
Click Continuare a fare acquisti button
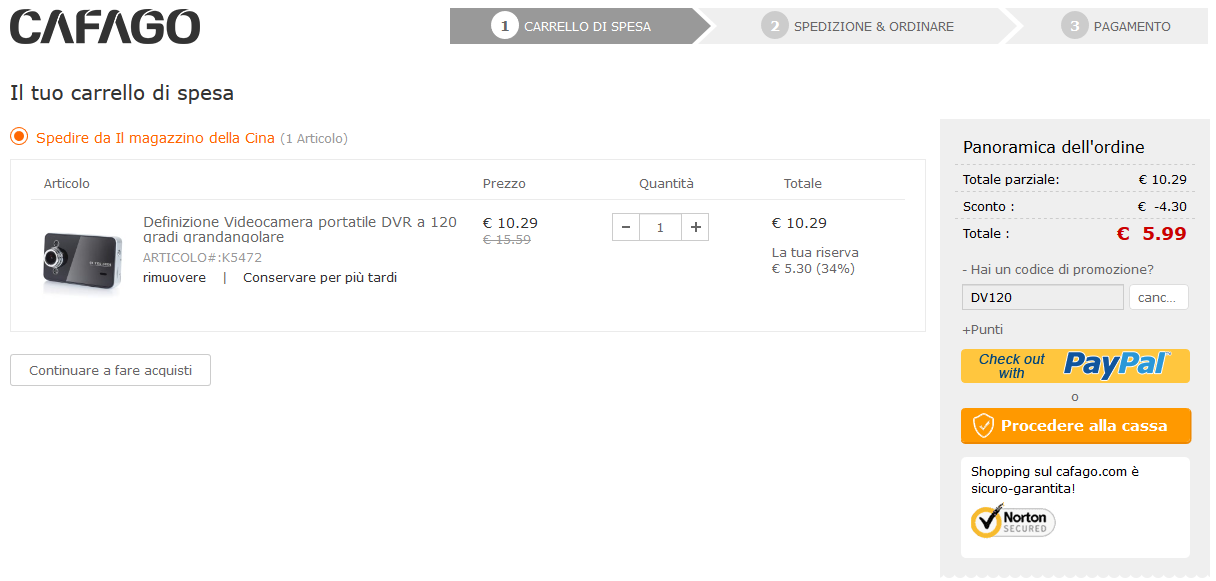click(x=110, y=370)
